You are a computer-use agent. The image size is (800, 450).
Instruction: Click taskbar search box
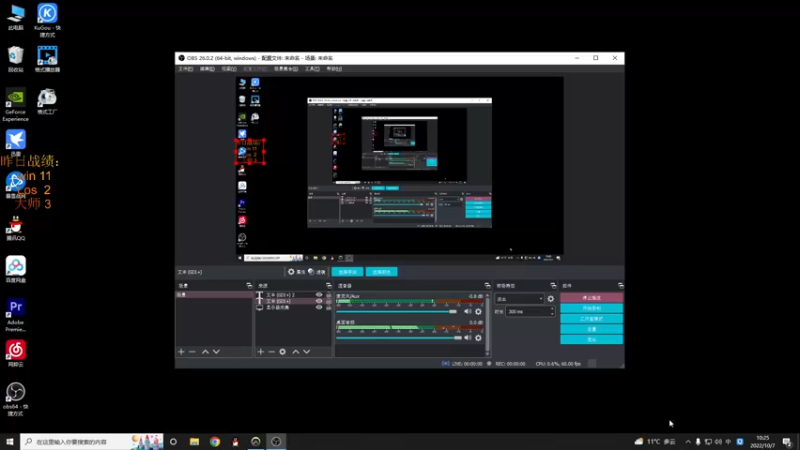click(92, 442)
